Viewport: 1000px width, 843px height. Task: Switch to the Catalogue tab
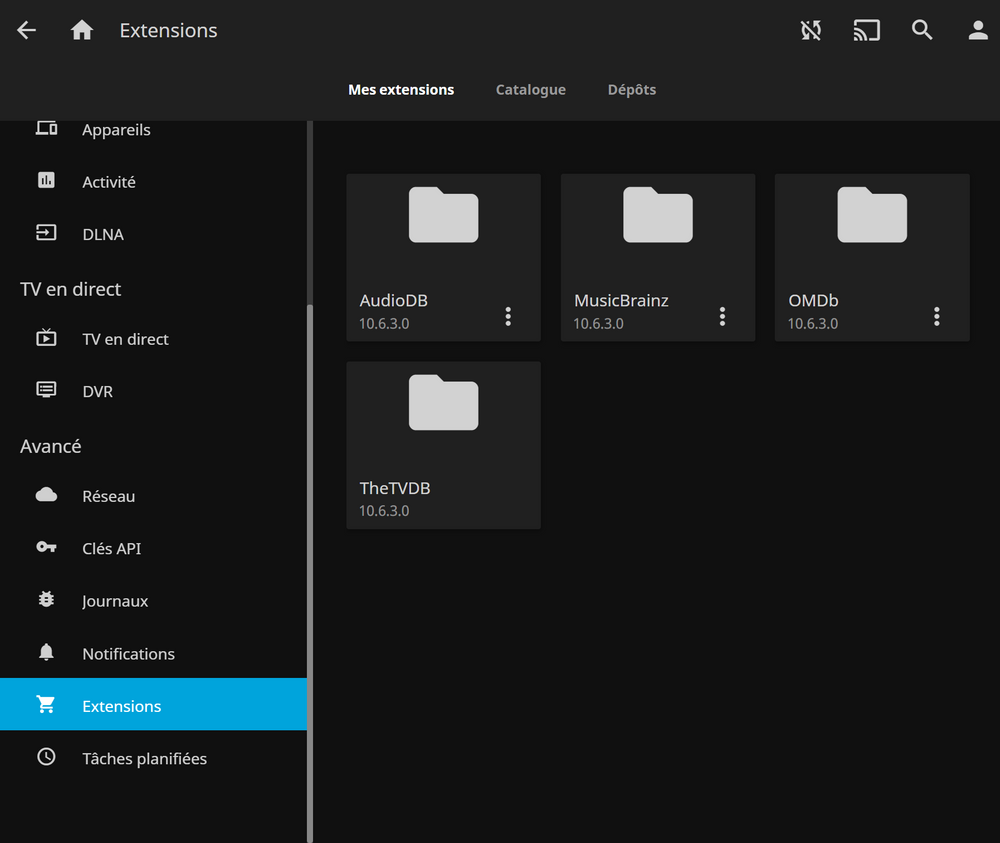tap(530, 90)
